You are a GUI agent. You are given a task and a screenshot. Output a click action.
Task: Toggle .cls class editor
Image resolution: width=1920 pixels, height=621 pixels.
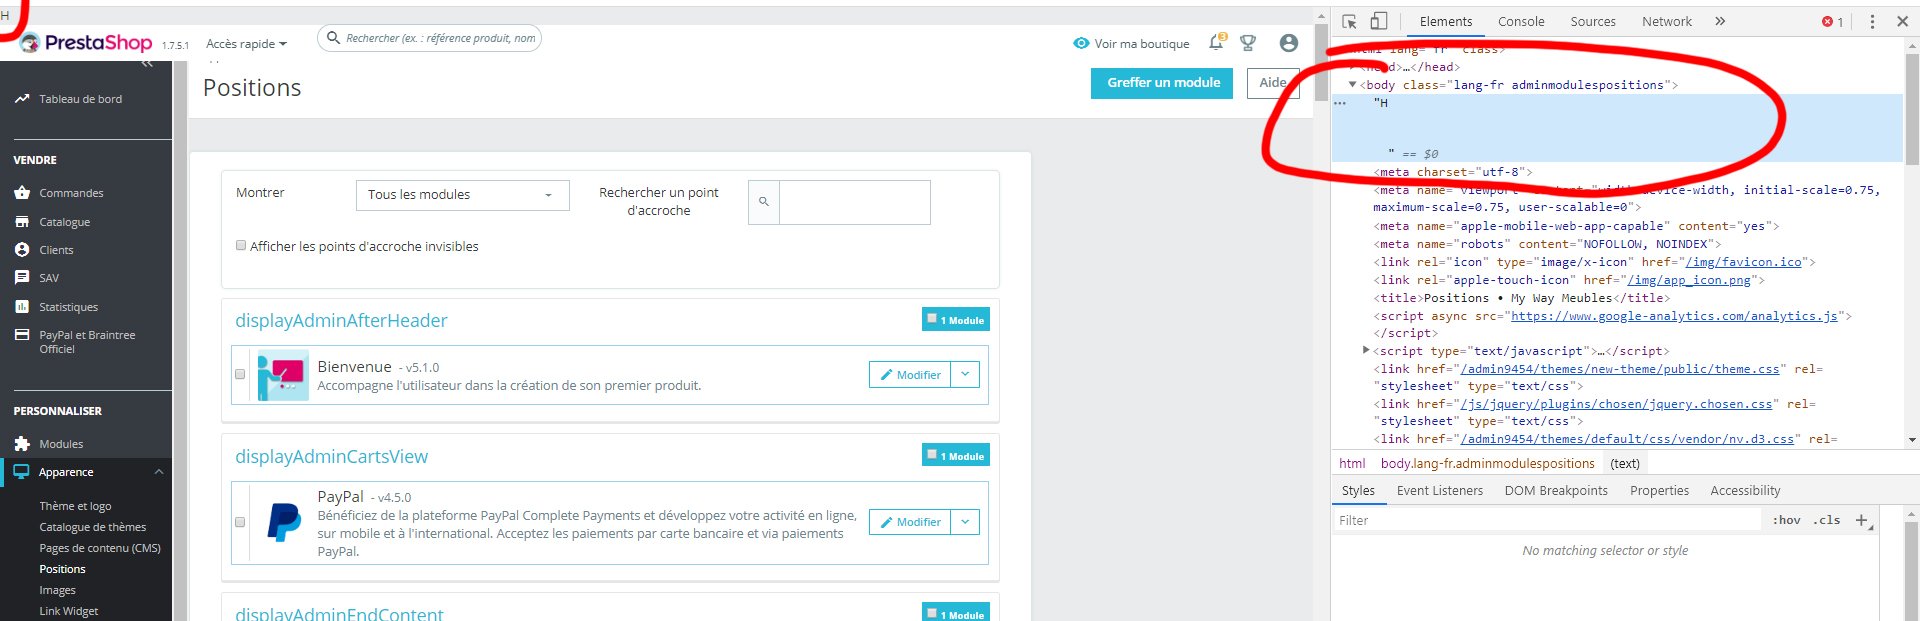pyautogui.click(x=1827, y=520)
